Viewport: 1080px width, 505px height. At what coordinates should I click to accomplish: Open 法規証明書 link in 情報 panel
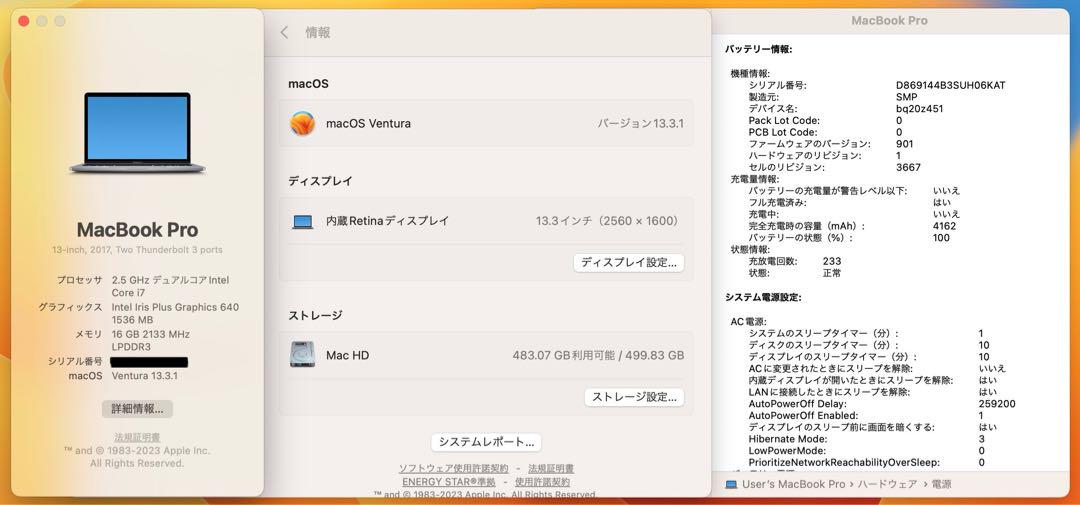tap(551, 468)
